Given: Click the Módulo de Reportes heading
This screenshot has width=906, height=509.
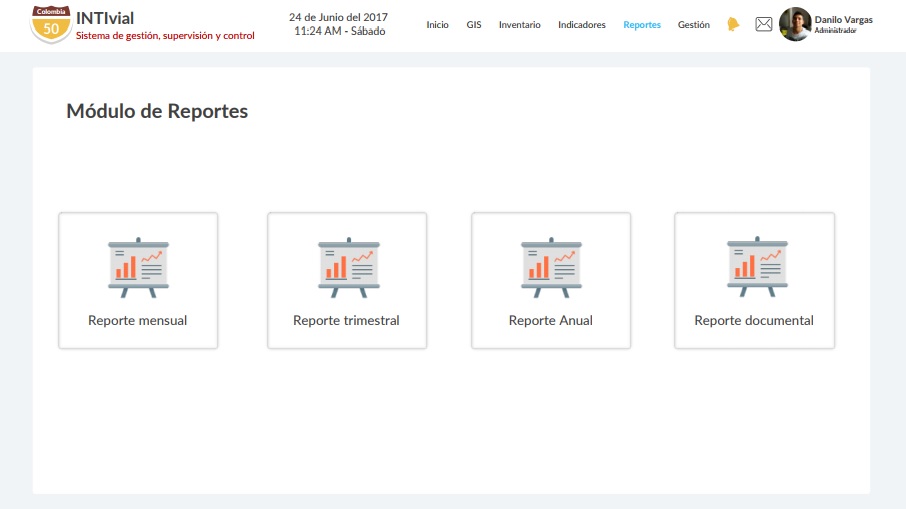Looking at the screenshot, I should tap(157, 111).
